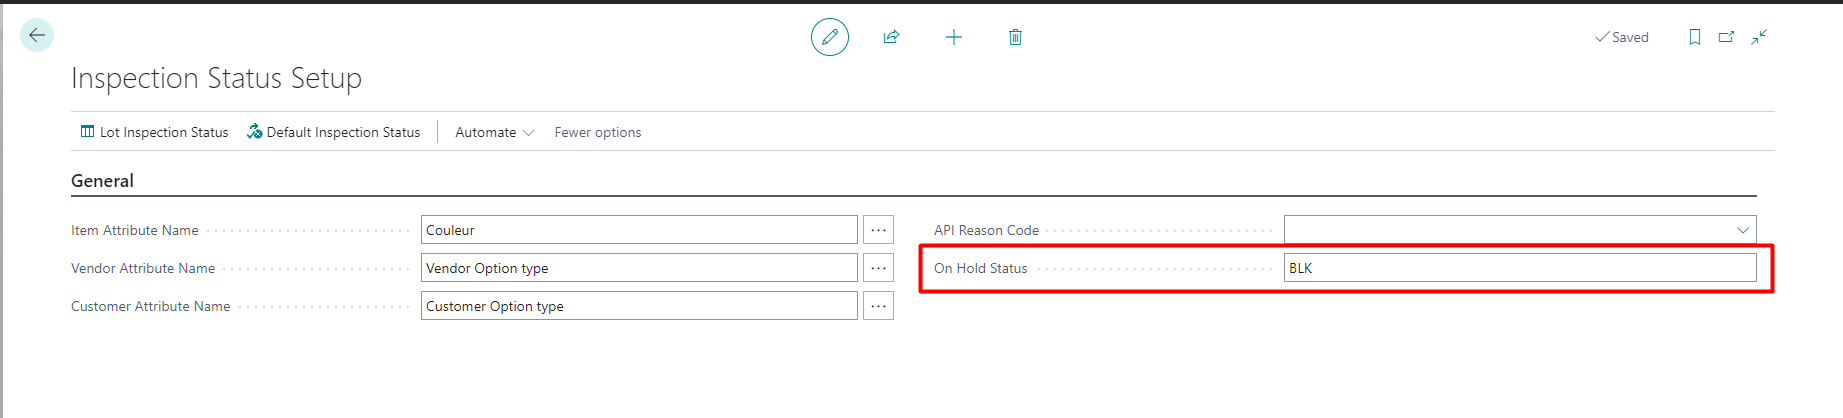This screenshot has height=418, width=1843.
Task: Click Fewer options
Action: coord(598,132)
